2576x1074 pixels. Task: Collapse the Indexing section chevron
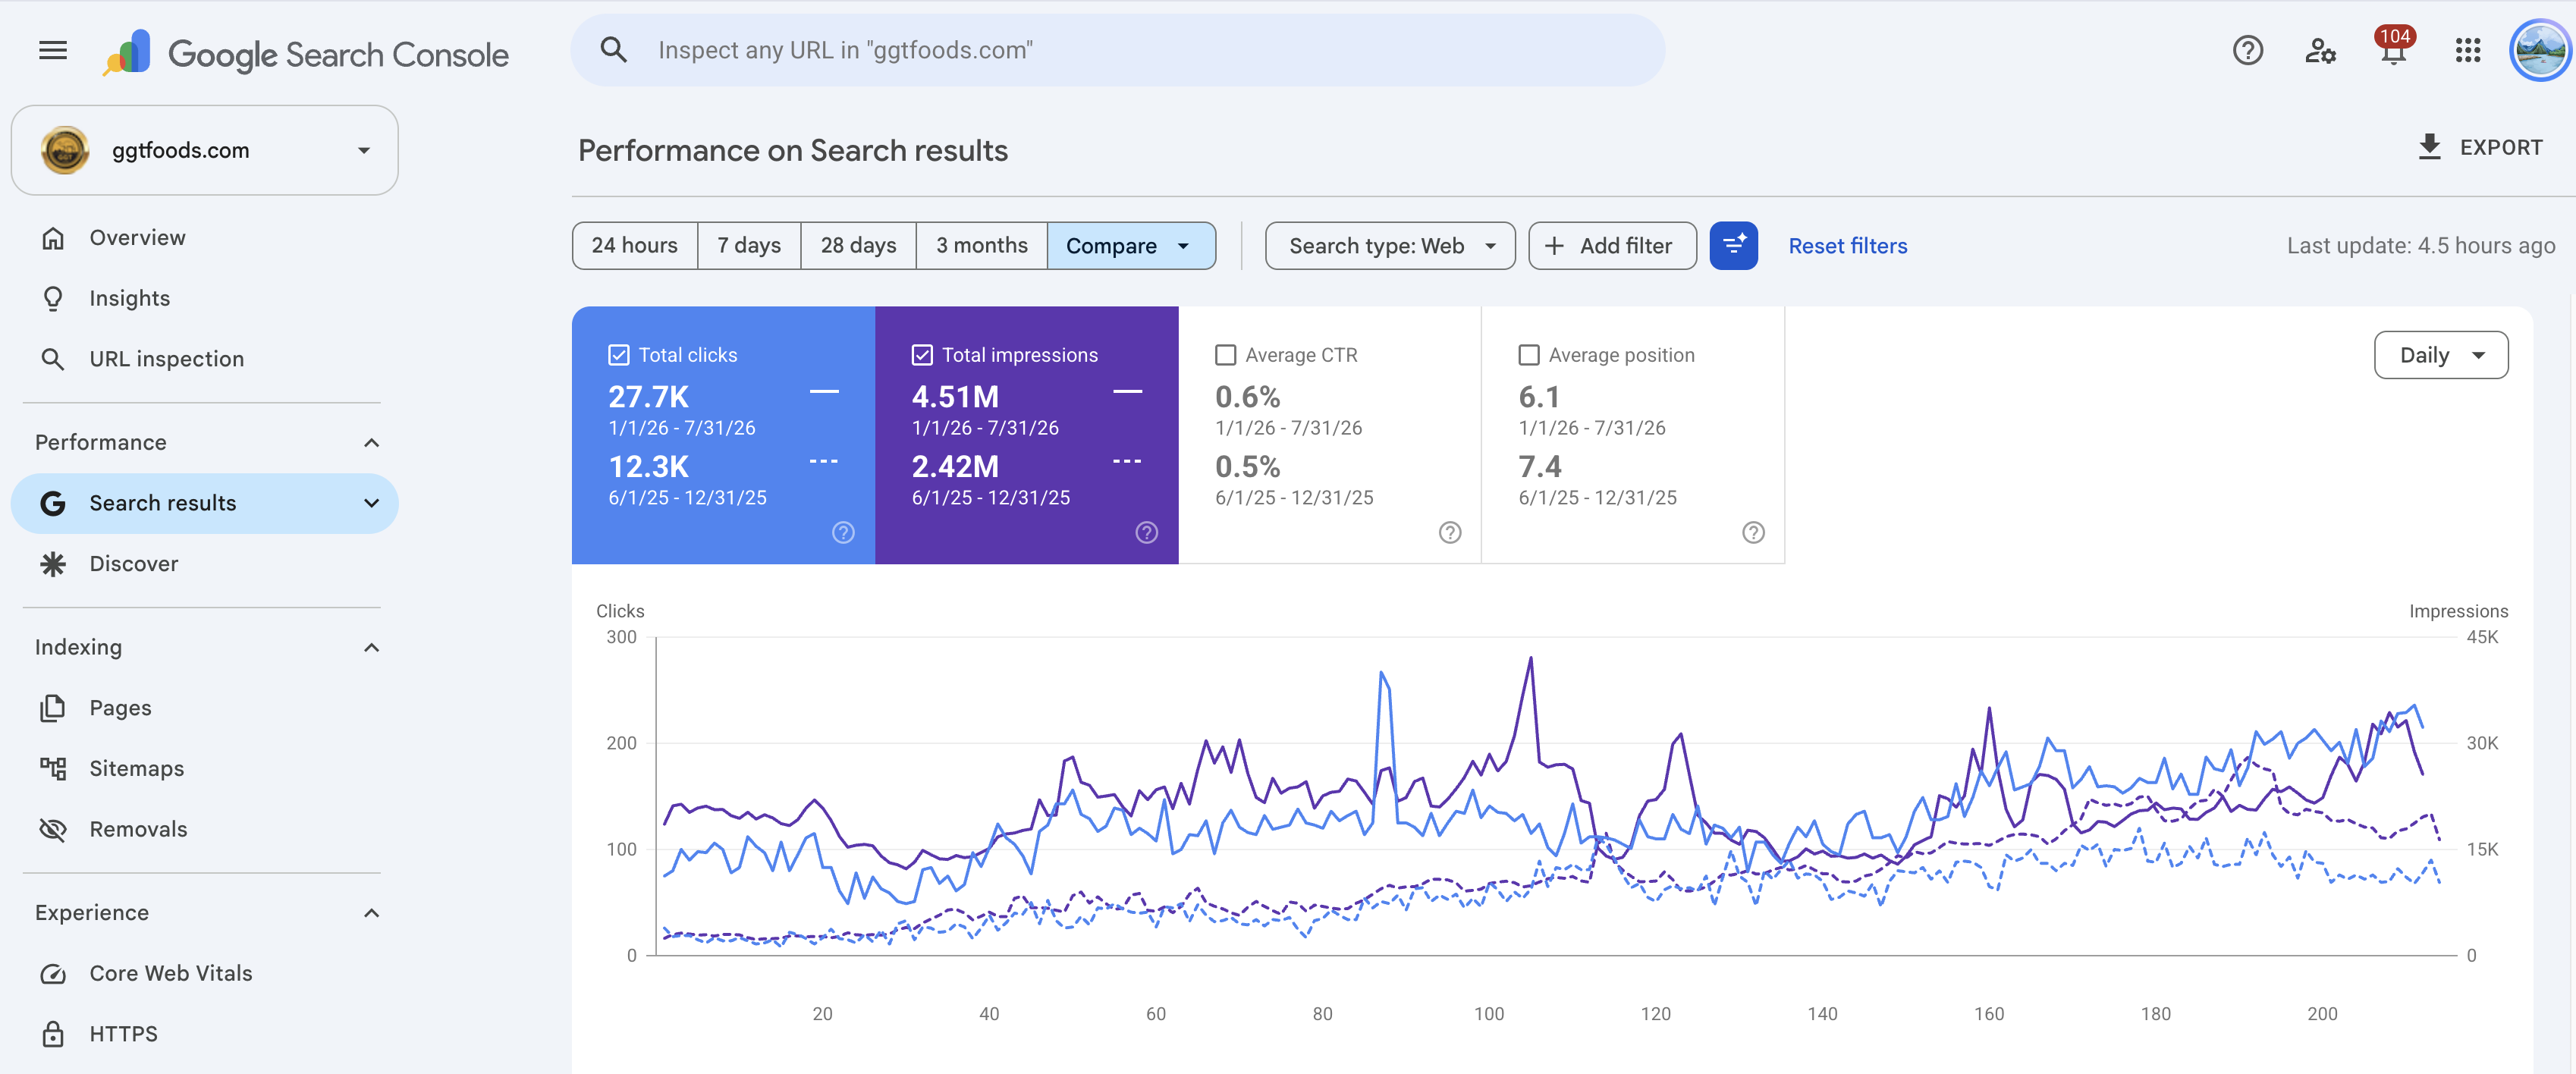pyautogui.click(x=371, y=648)
